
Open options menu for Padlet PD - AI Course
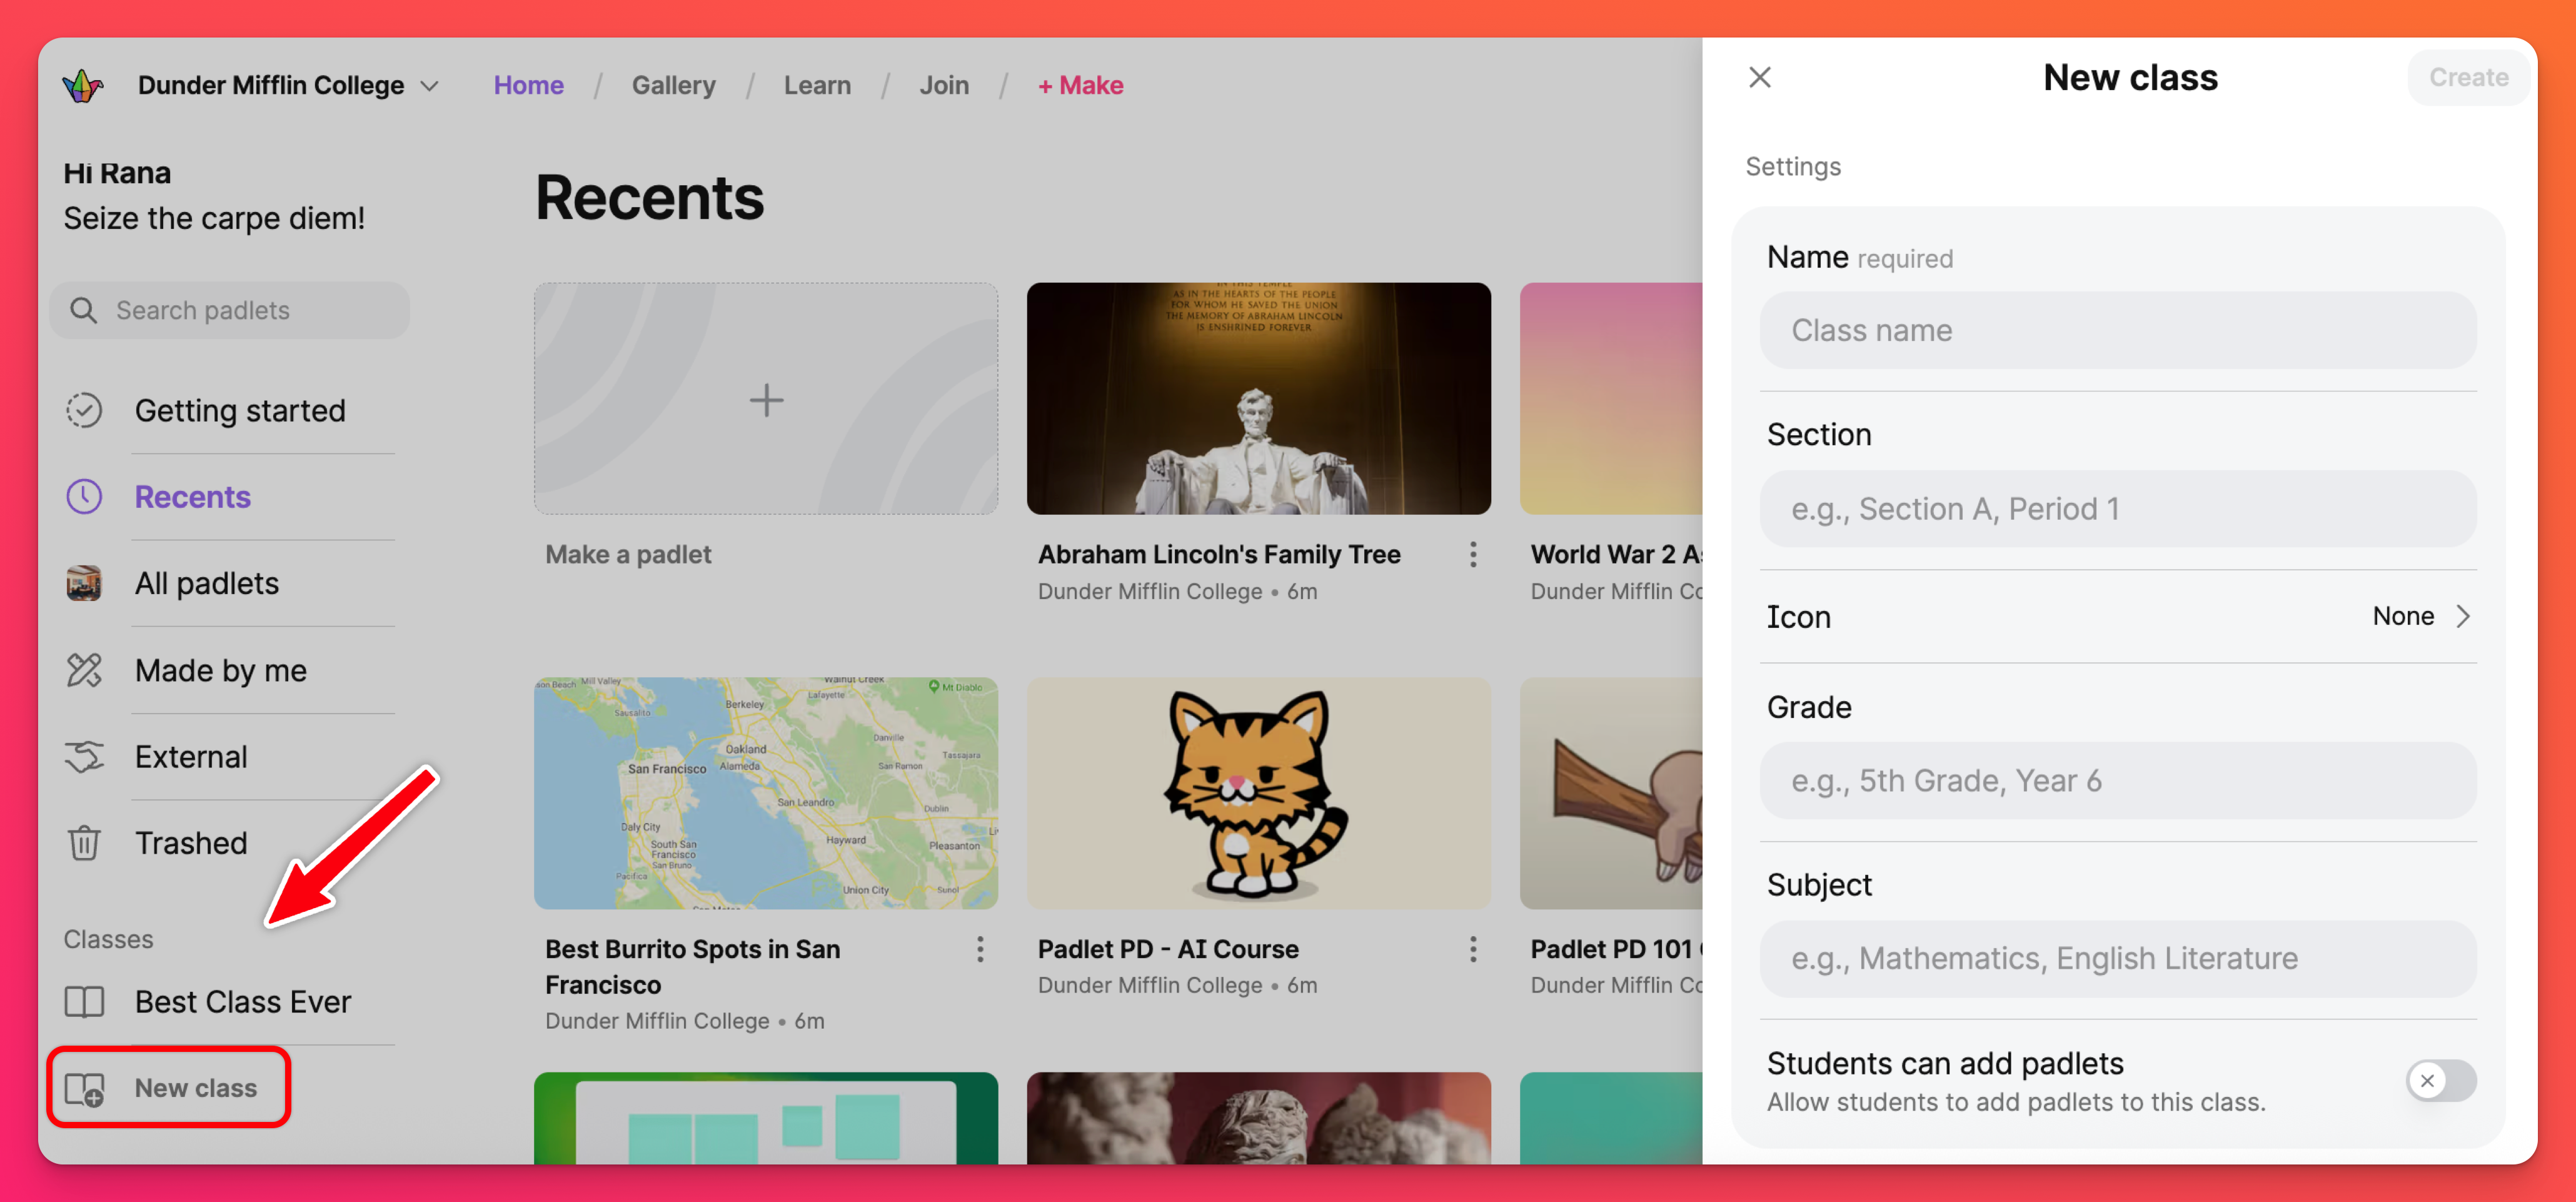point(1472,949)
